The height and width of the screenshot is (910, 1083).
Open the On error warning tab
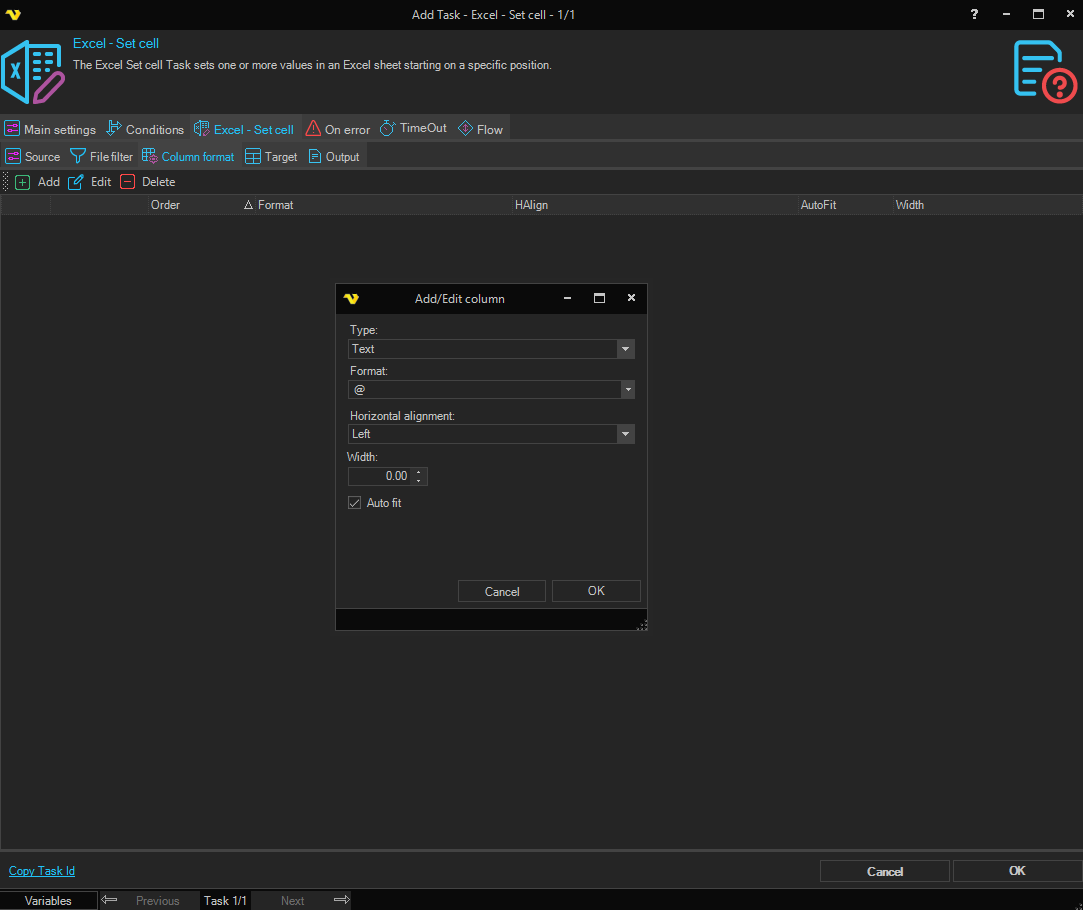337,129
